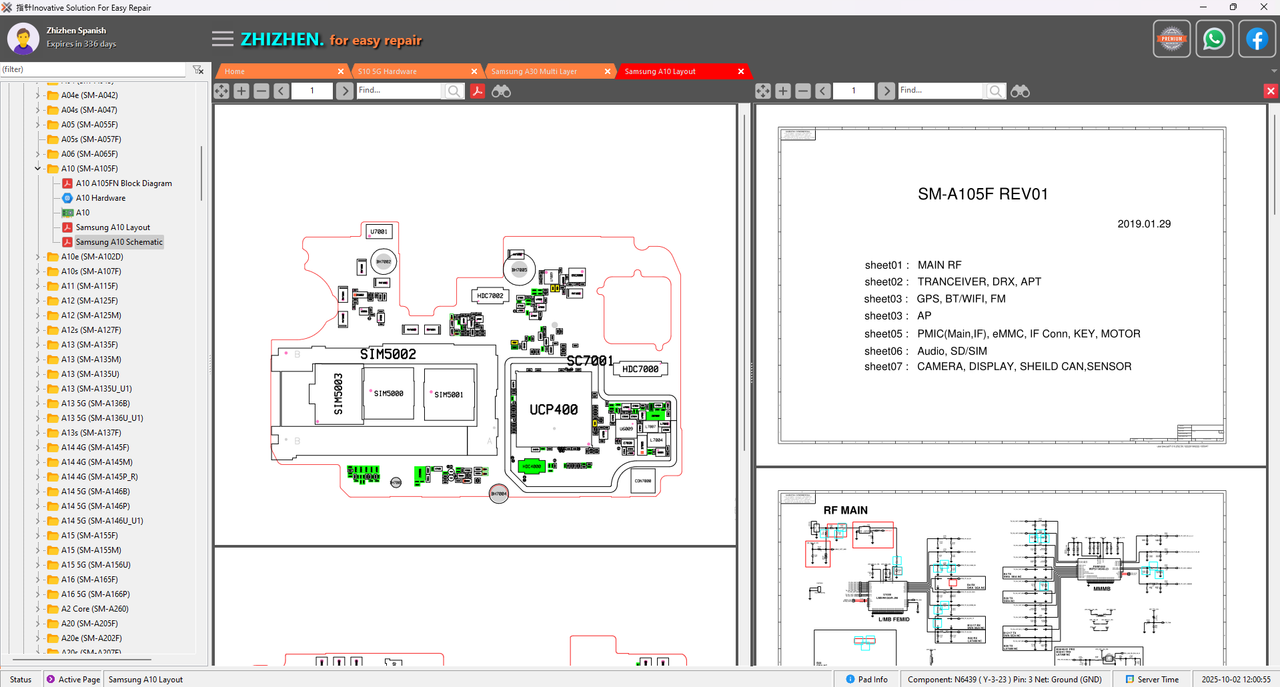Click the page number field in the left viewer

click(312, 91)
